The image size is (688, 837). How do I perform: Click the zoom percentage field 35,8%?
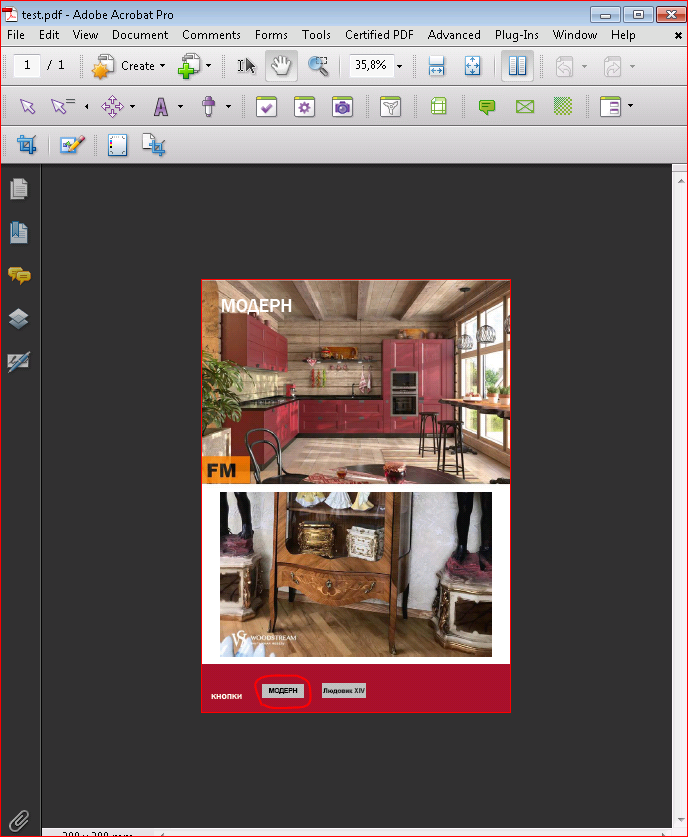371,66
